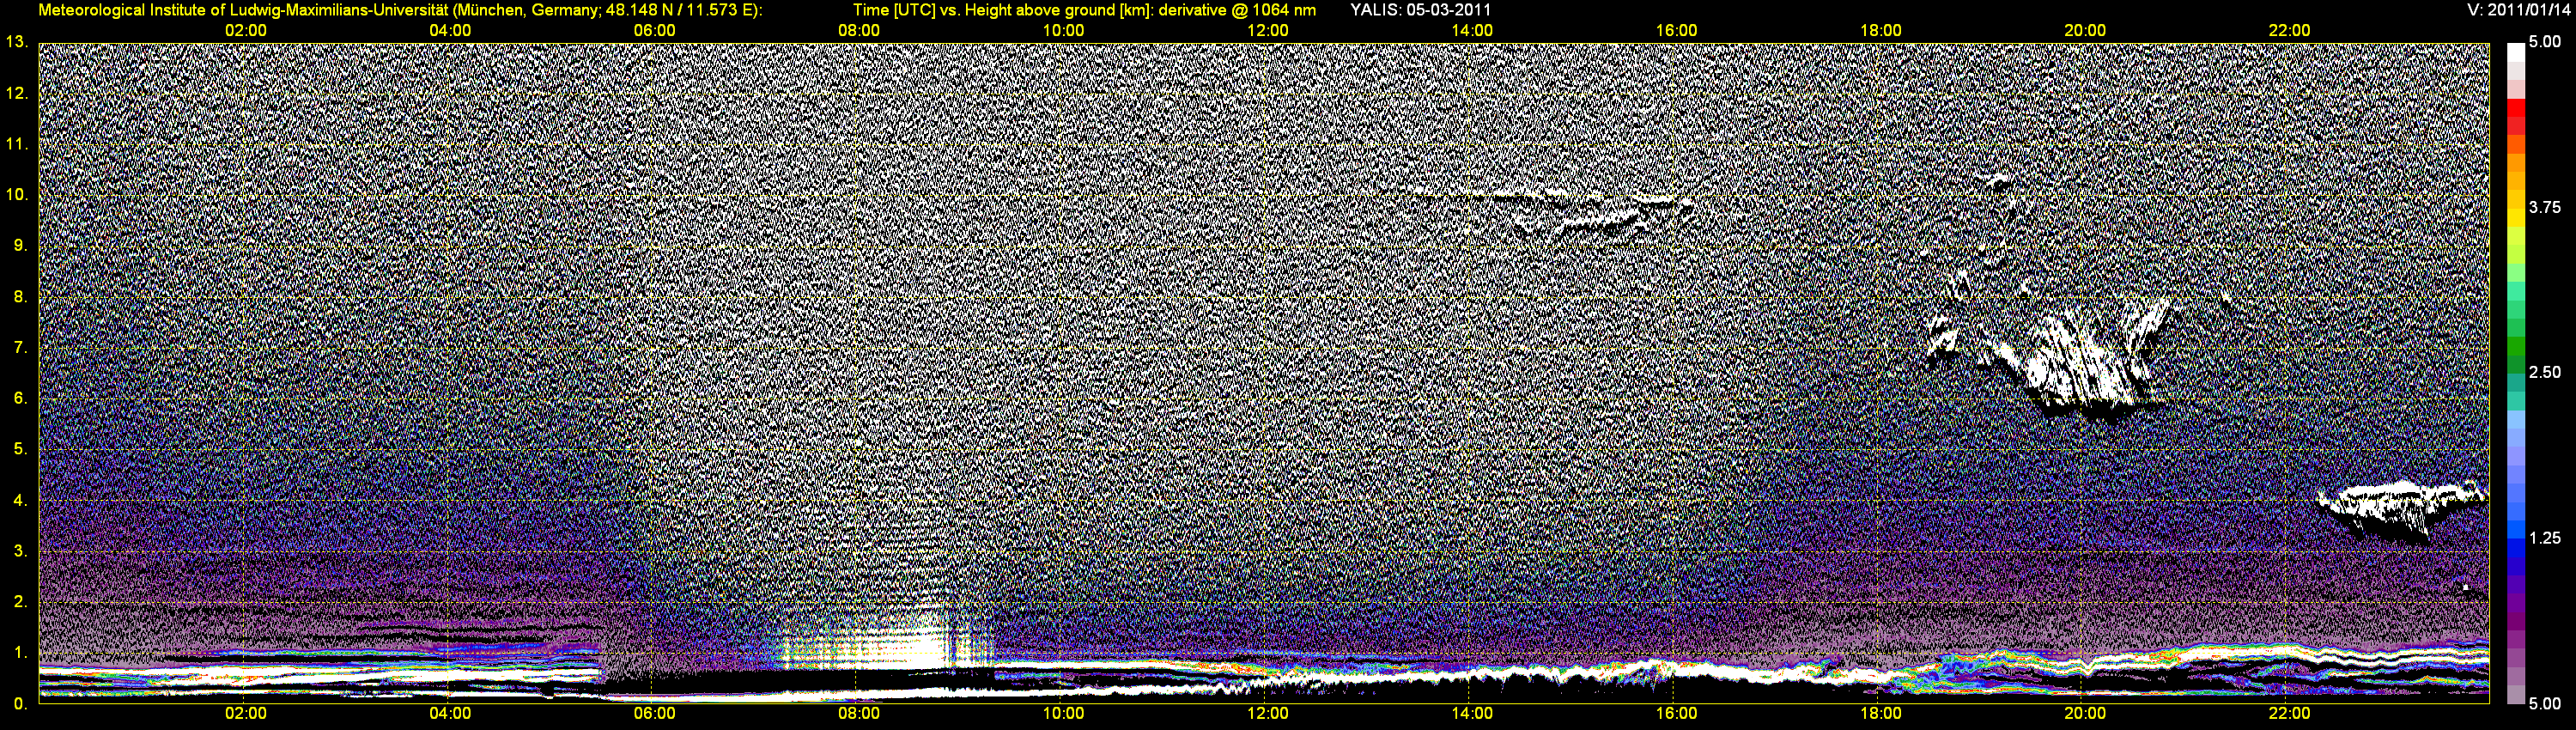Click the "9." height axis label

coord(20,245)
